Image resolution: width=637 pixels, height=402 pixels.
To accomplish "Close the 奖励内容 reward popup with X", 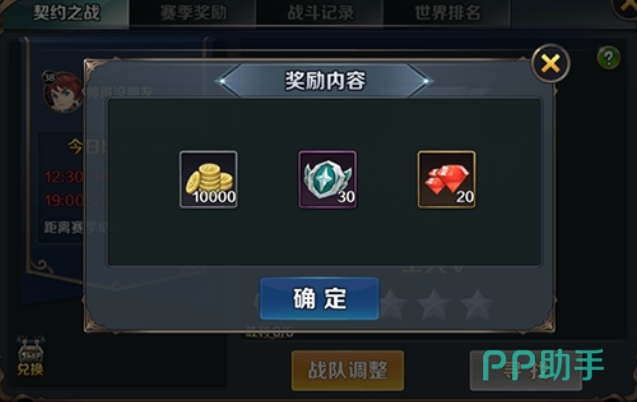I will (x=551, y=64).
